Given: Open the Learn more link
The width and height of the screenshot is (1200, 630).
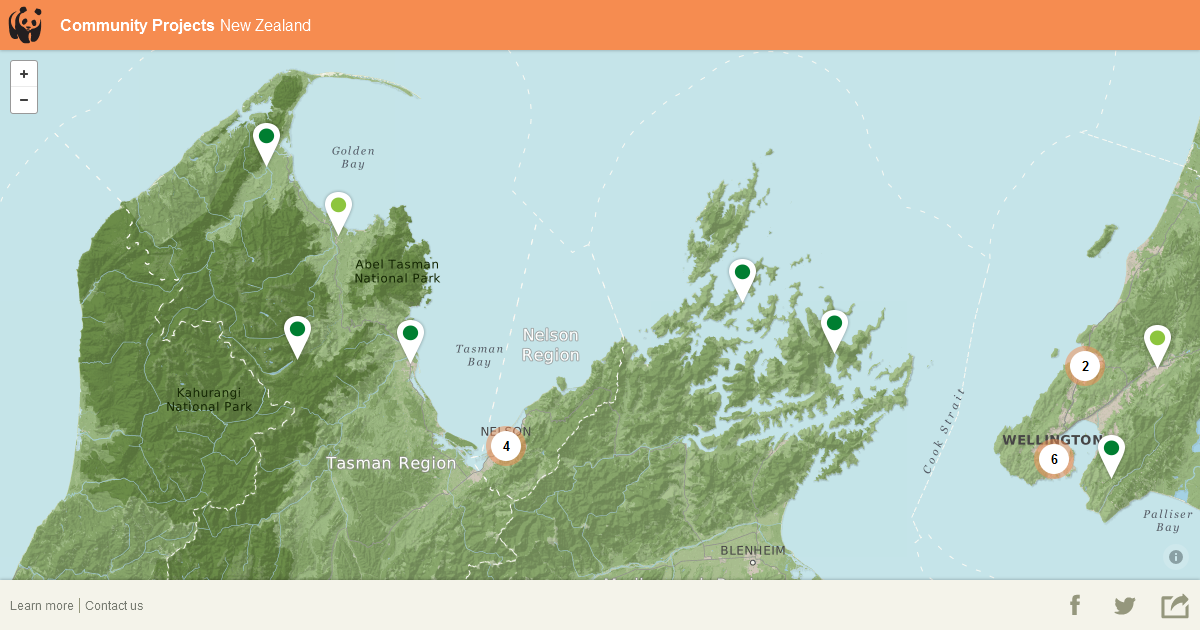Looking at the screenshot, I should [x=42, y=605].
